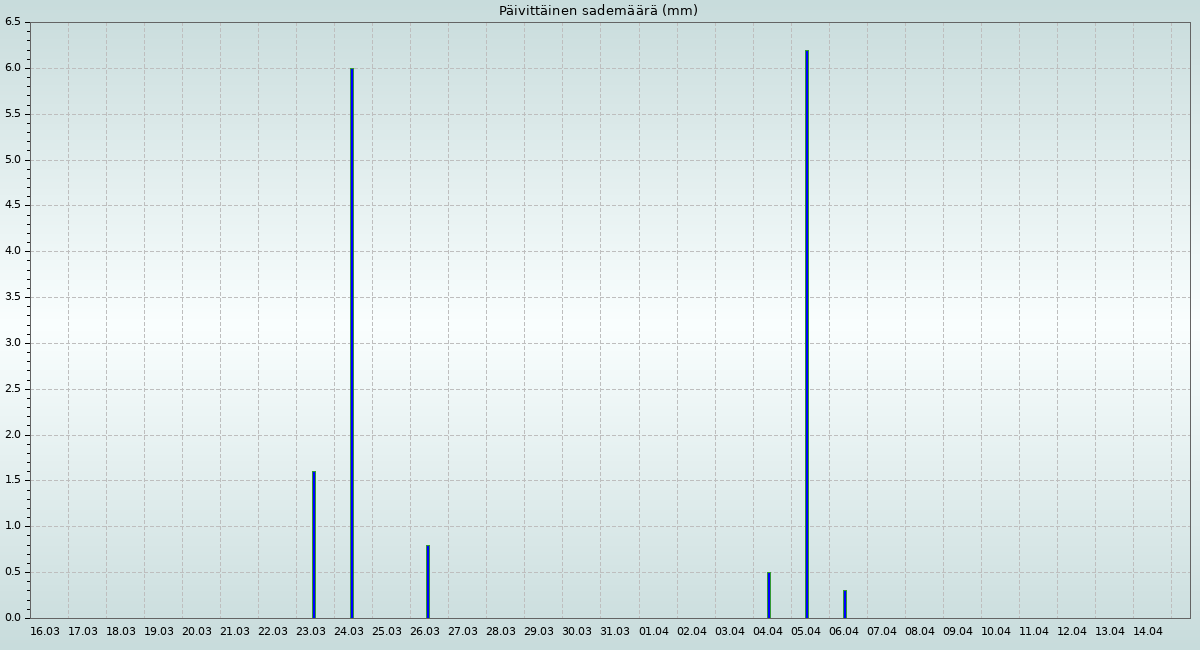Viewport: 1200px width, 650px height.
Task: Click the 3.0 y-axis label
Action: 12,343
